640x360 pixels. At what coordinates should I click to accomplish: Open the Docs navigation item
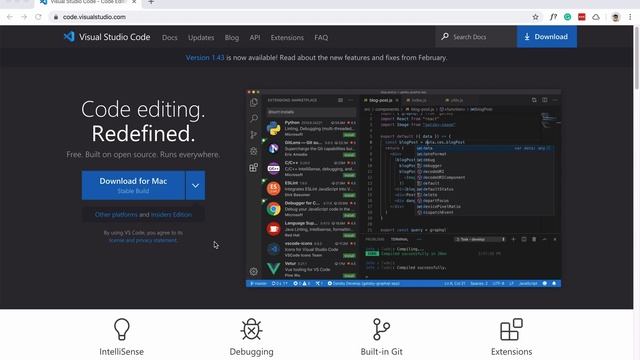169,38
